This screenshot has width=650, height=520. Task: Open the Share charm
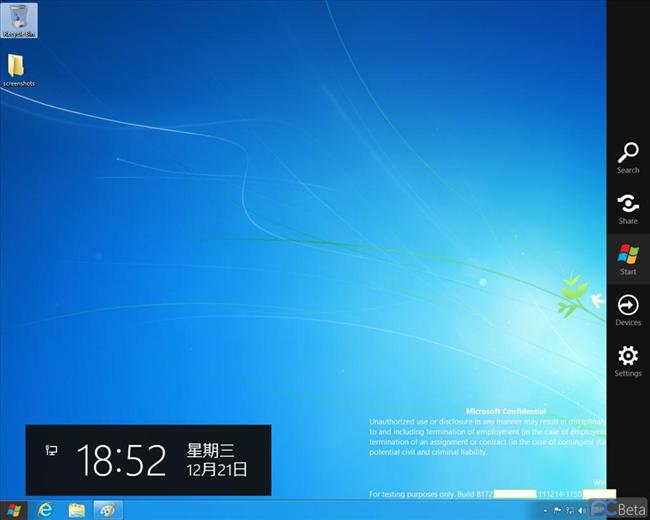coord(628,209)
